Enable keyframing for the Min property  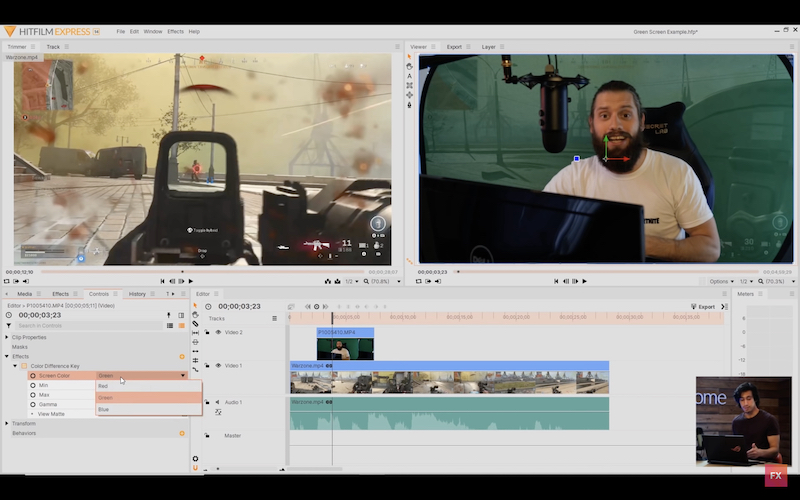(33, 385)
